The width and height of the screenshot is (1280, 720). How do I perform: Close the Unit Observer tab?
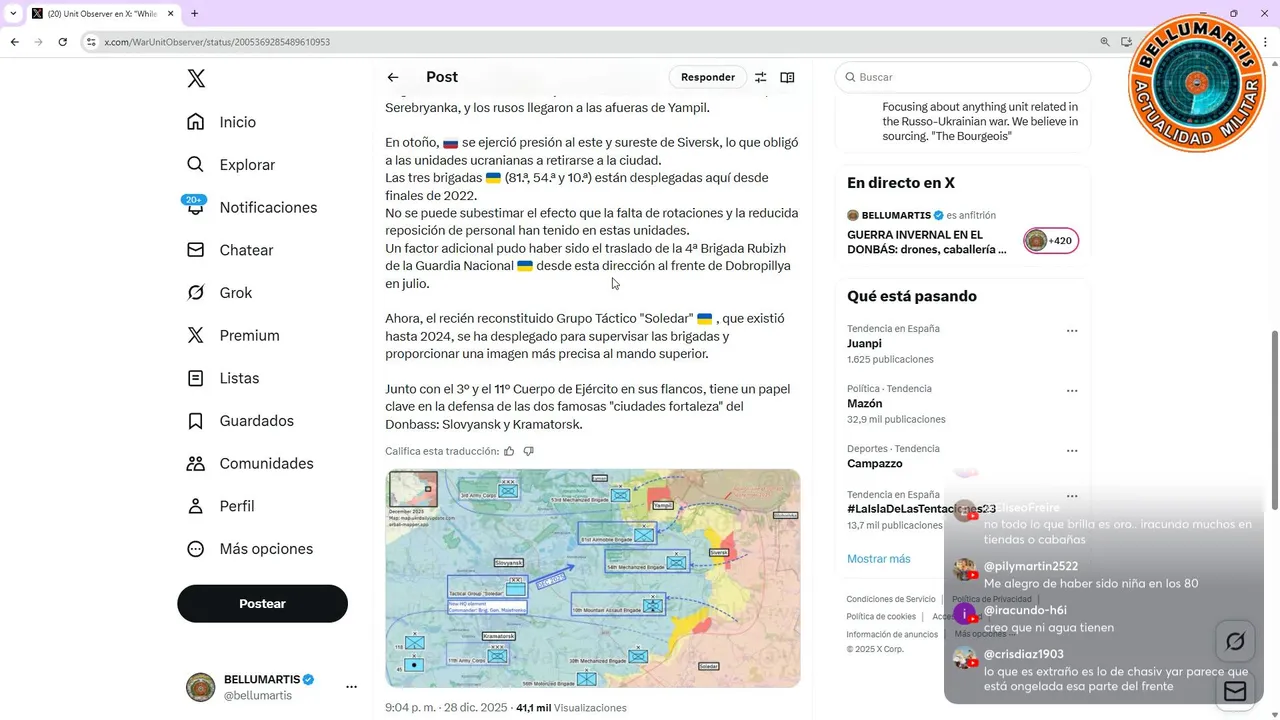pos(169,14)
